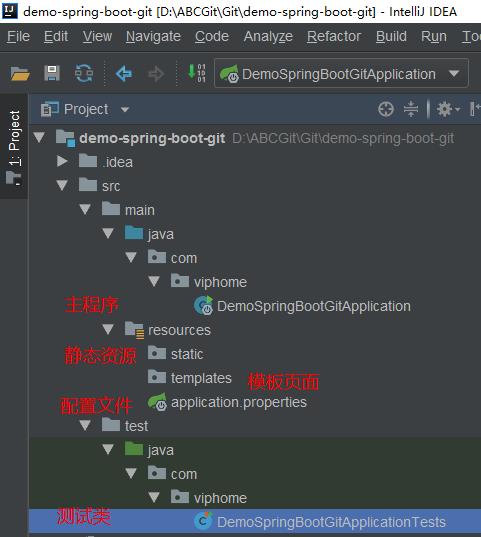Click the Collapse All icon in Project panel
481x537 pixels.
click(411, 110)
